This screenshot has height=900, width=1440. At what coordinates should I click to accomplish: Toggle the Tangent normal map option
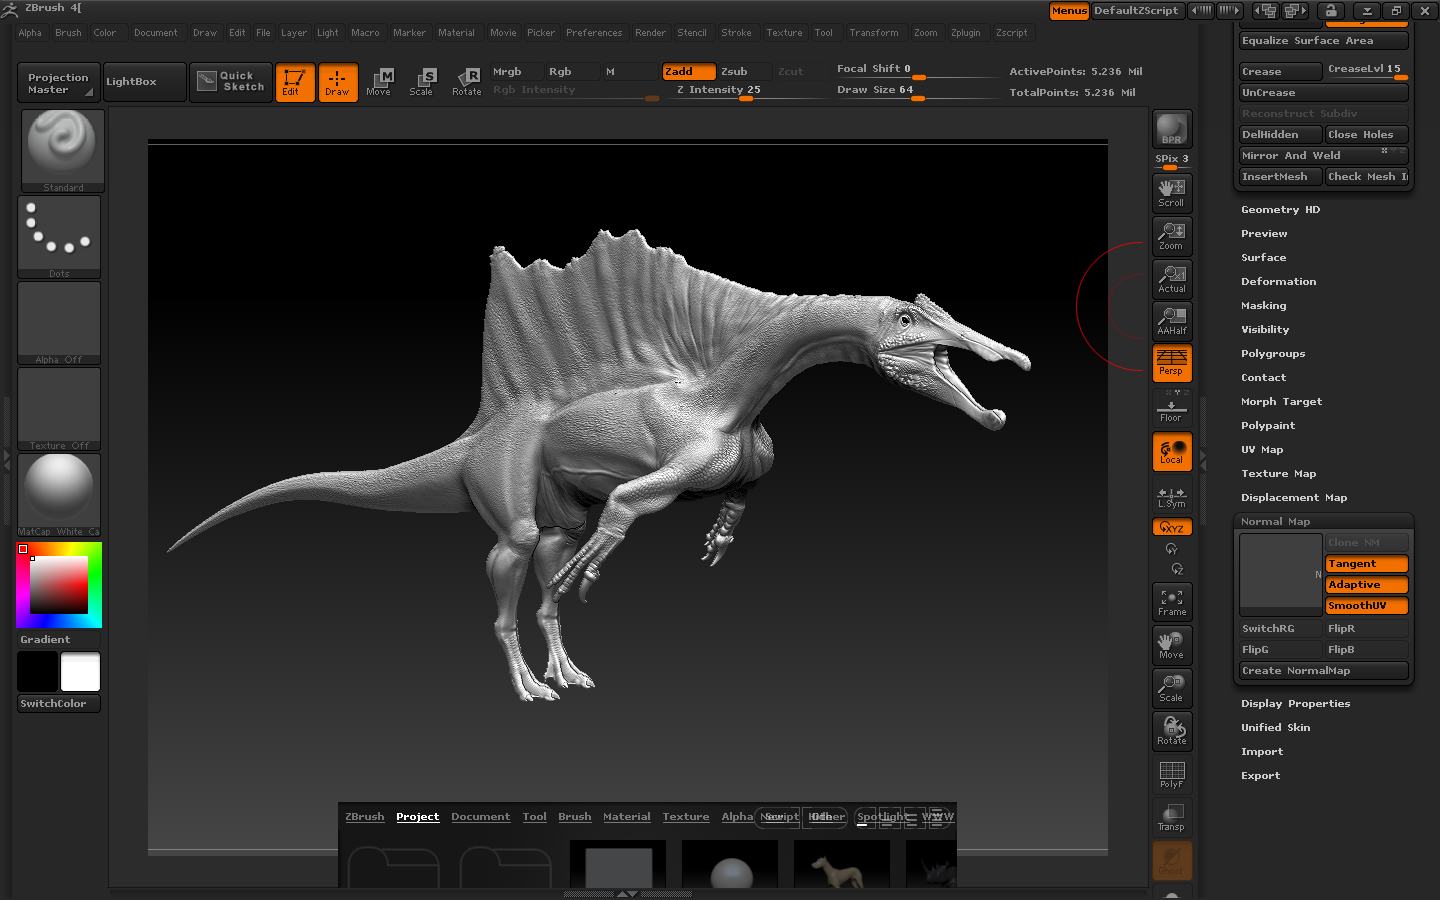[x=1366, y=564]
